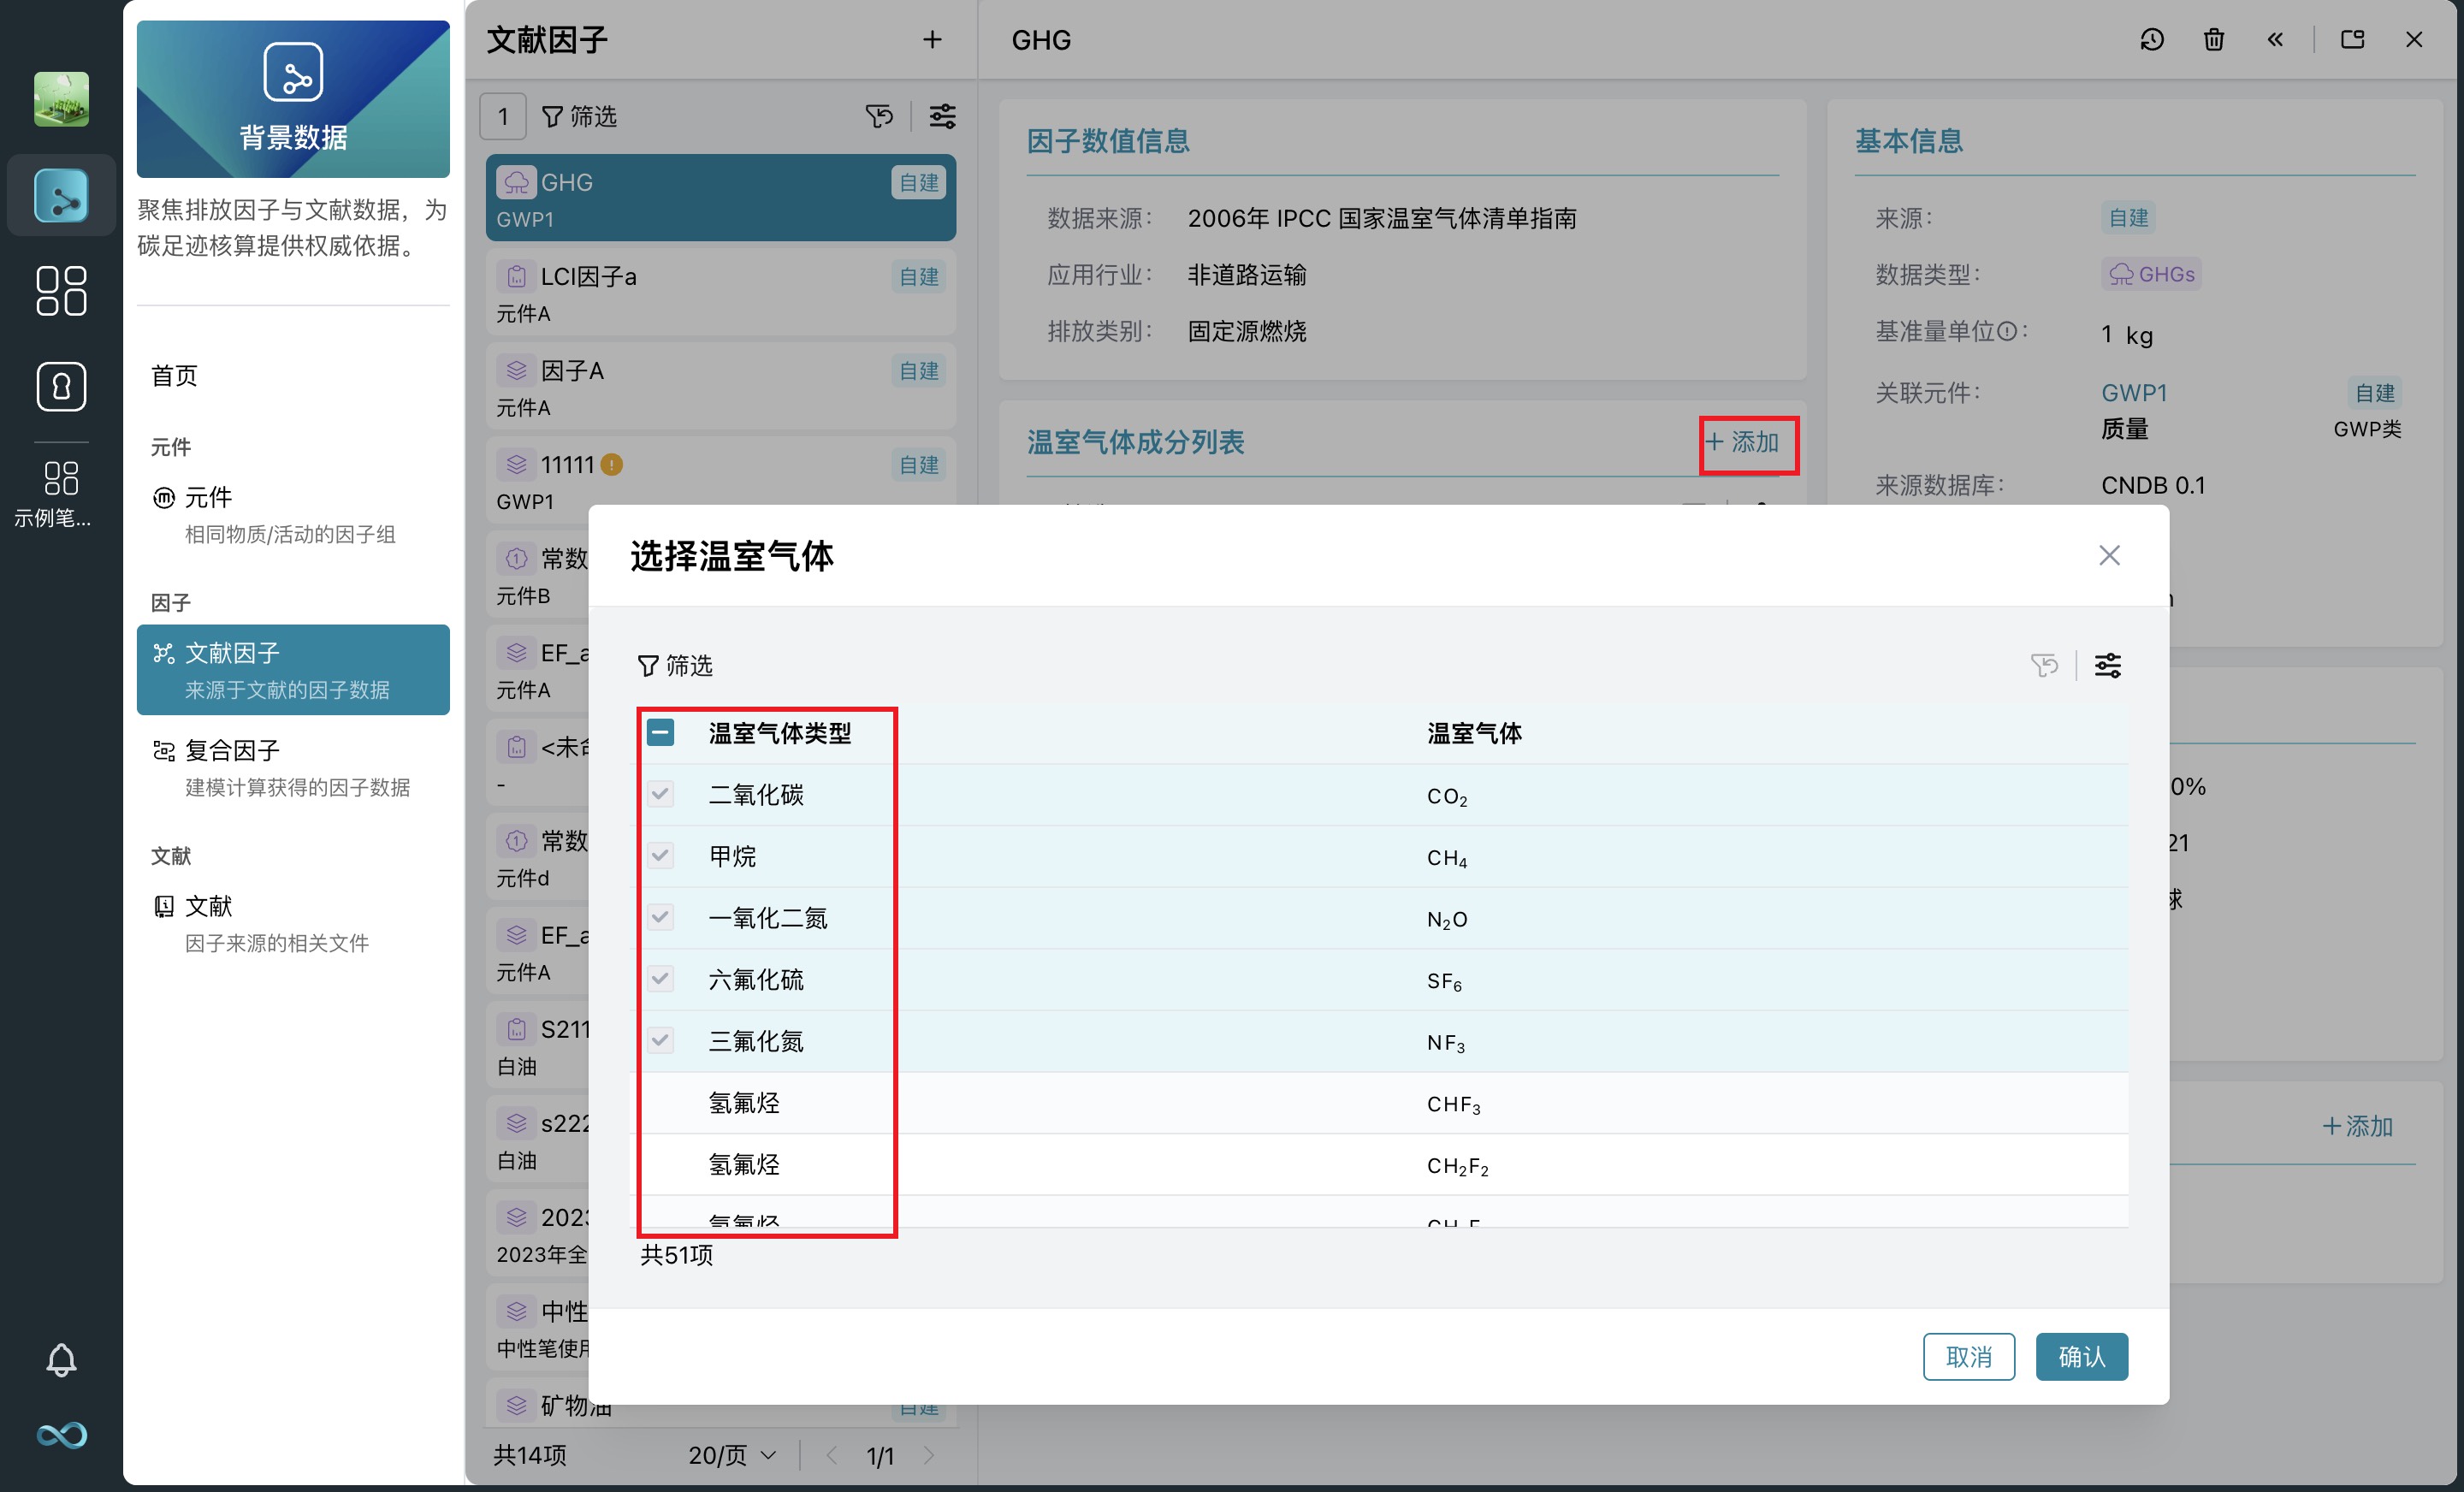This screenshot has width=2464, height=1492.
Task: Go to 首页 in sidebar
Action: tap(175, 376)
